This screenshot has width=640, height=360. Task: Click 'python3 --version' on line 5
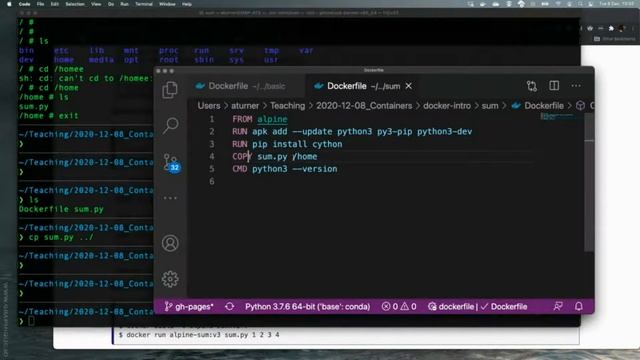pyautogui.click(x=295, y=169)
